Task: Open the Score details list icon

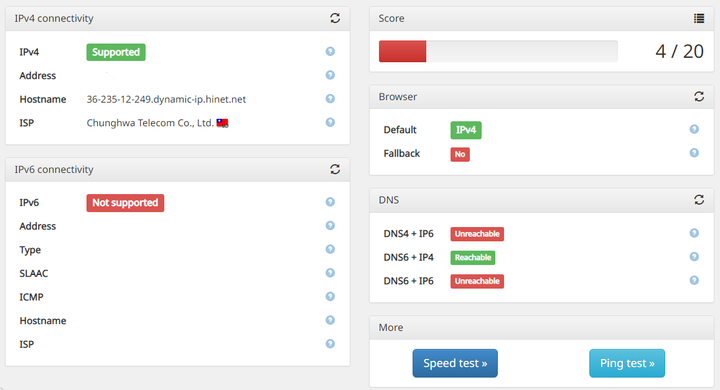Action: click(x=699, y=18)
